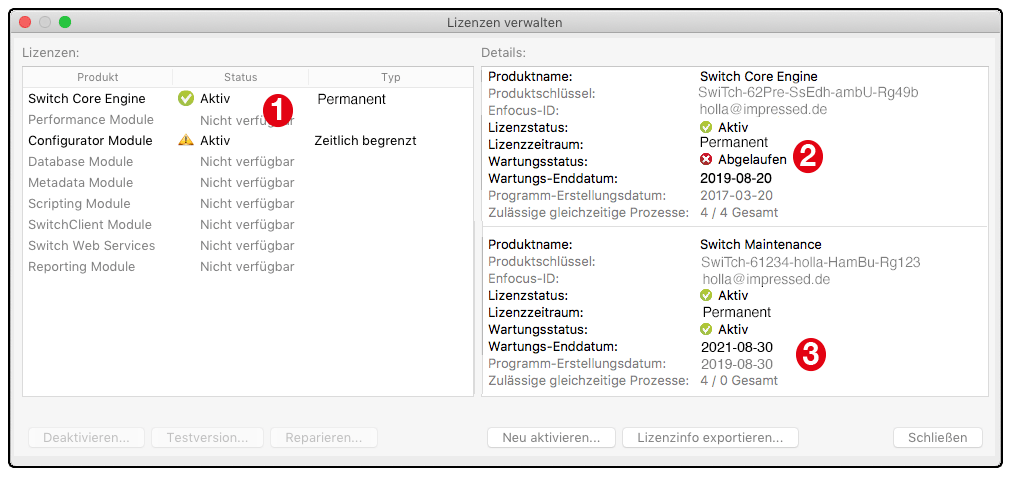The width and height of the screenshot is (1011, 500).
Task: Click green Wartungsstatus icon for Switch Maintenance
Action: click(706, 329)
